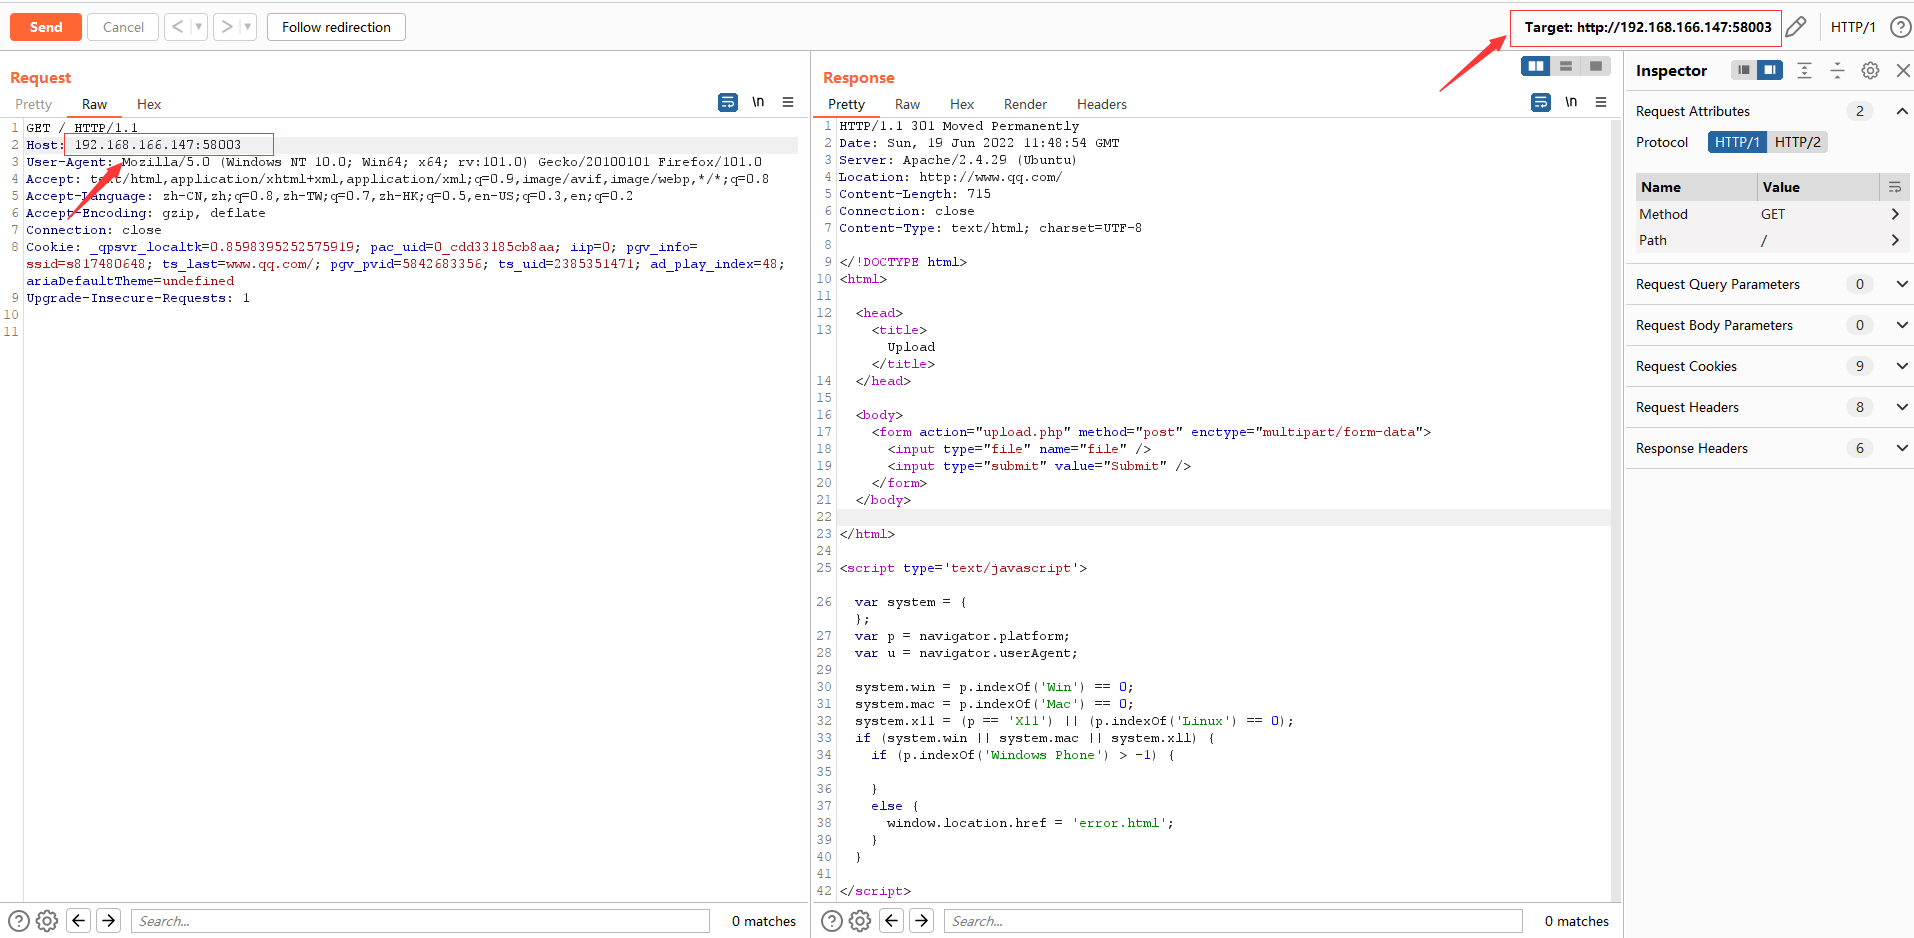1914x938 pixels.
Task: Expand the Request Headers section
Action: 1901,407
